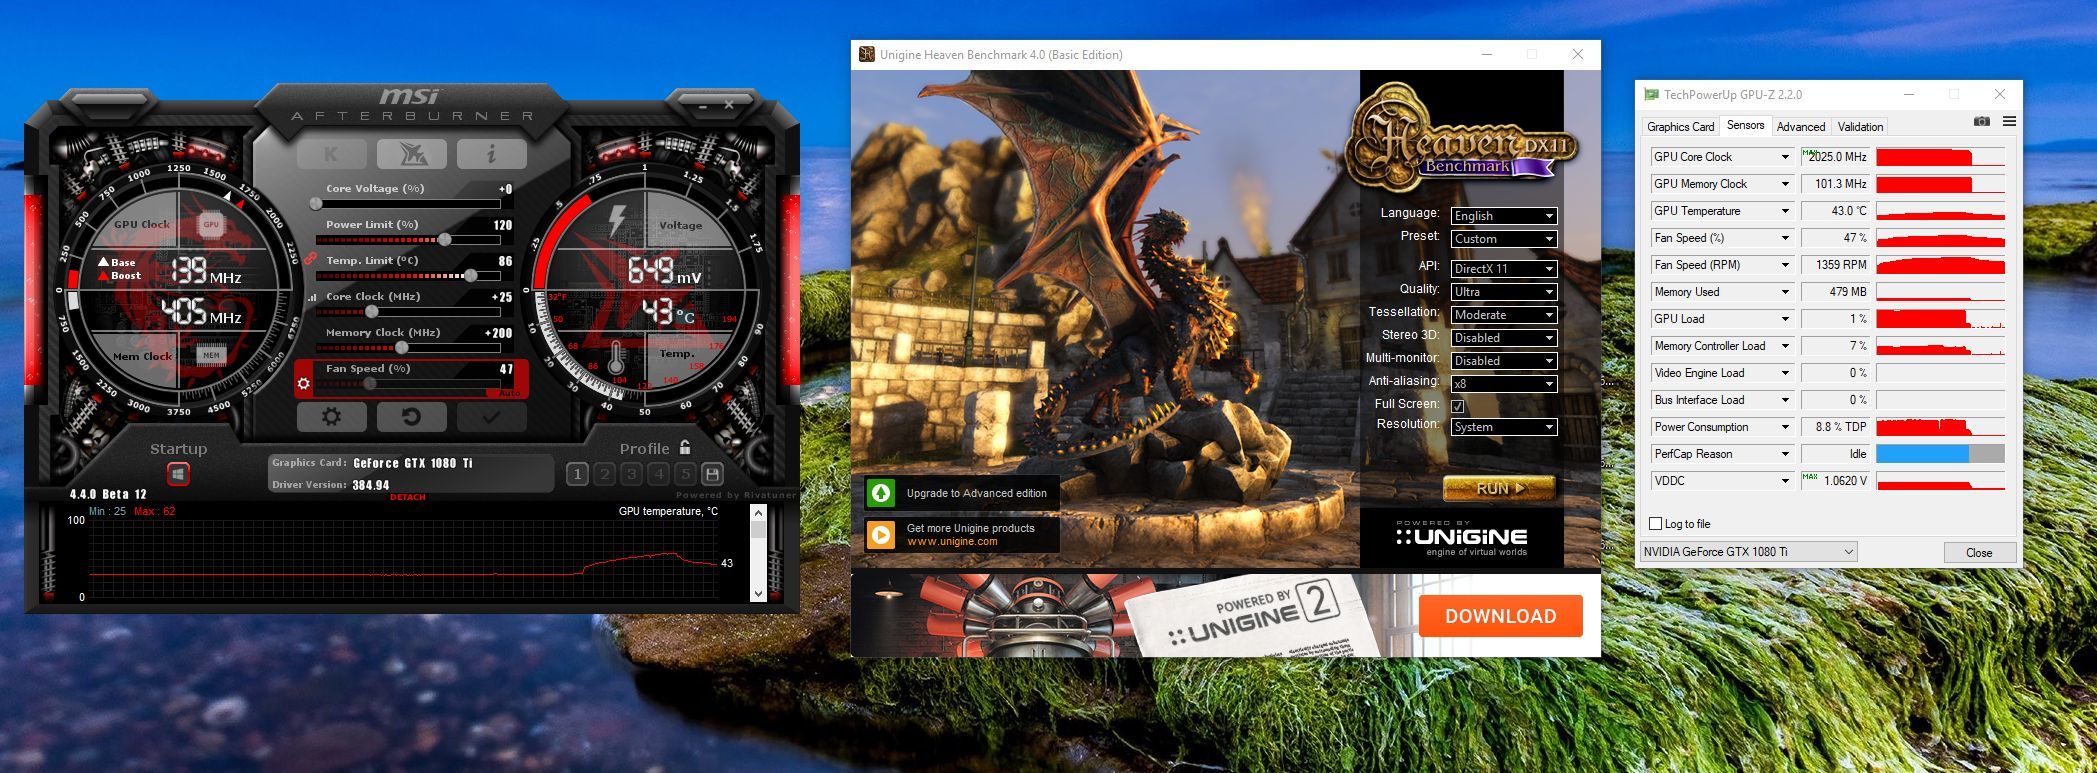The image size is (2097, 773).
Task: Switch to GPU-Z Advanced tab
Action: click(1801, 127)
